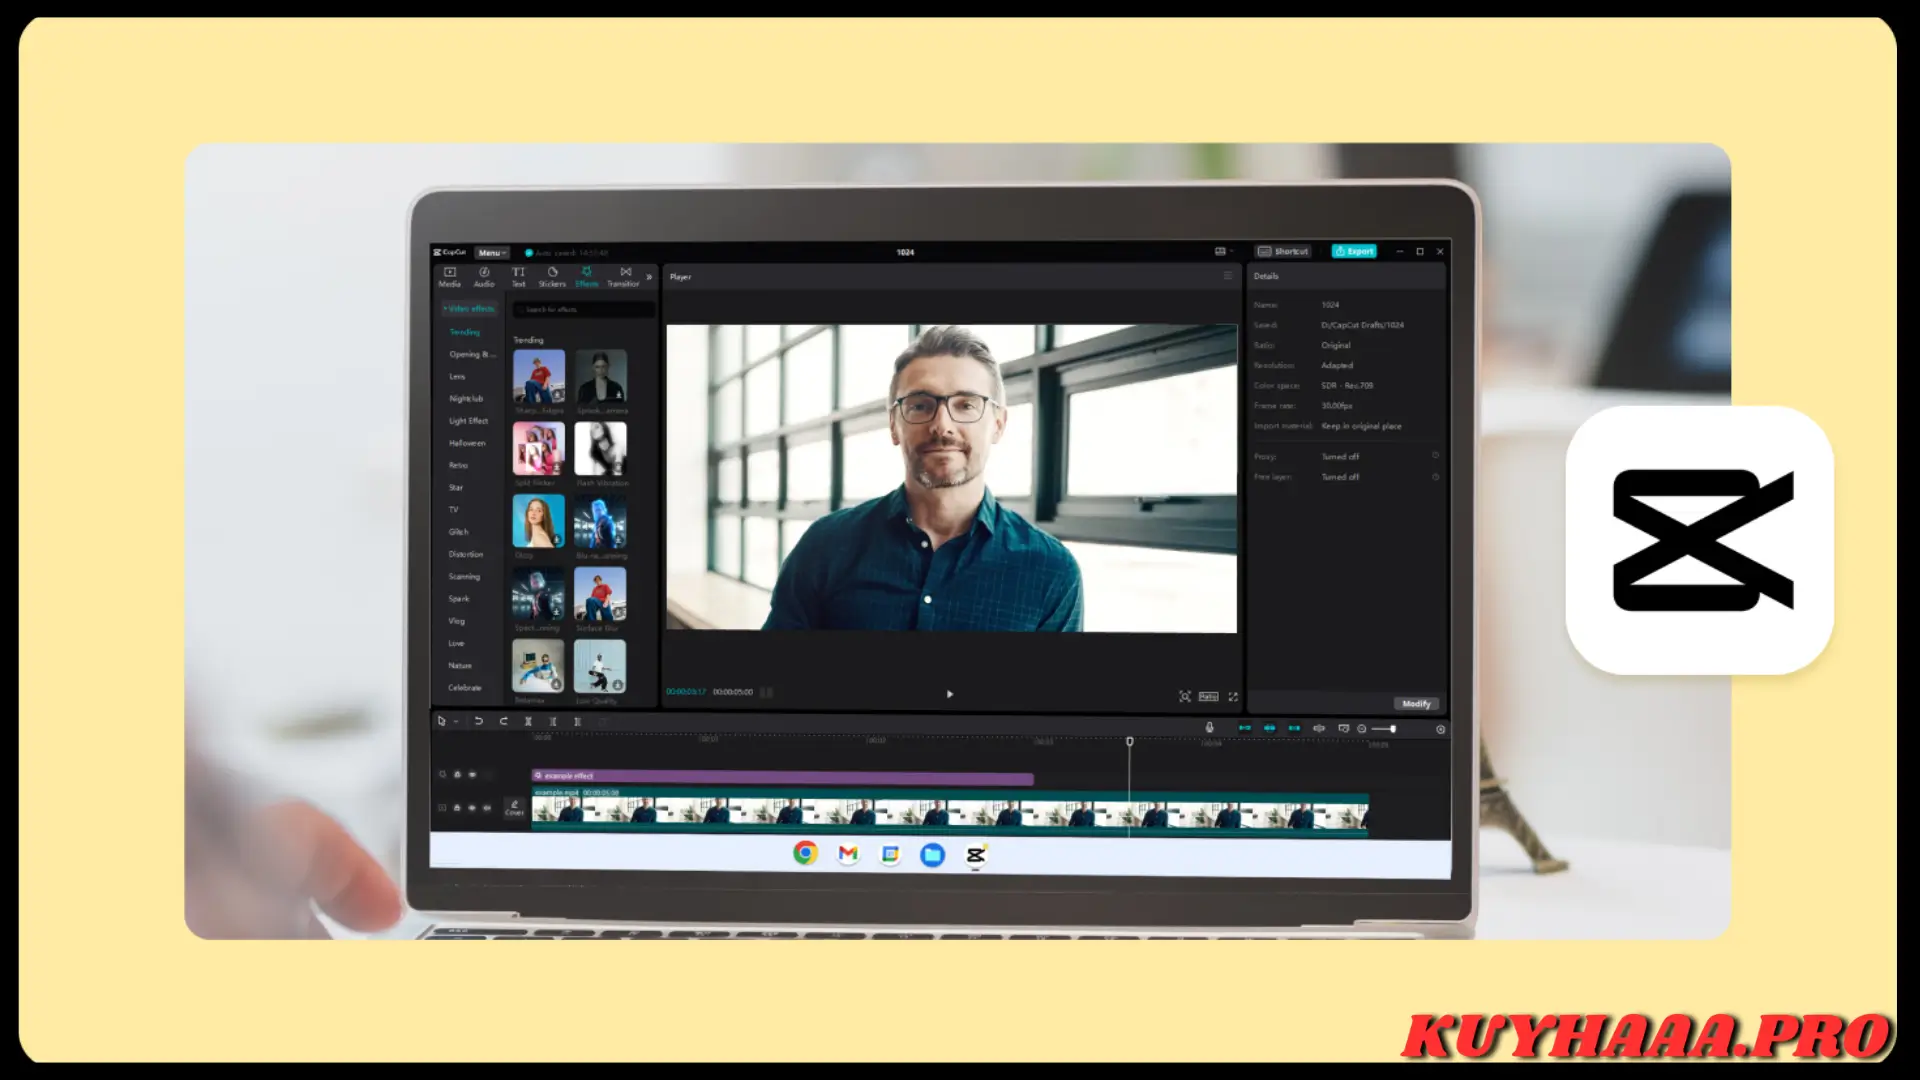
Task: Choose the Split Flicker effect thumbnail
Action: point(538,448)
